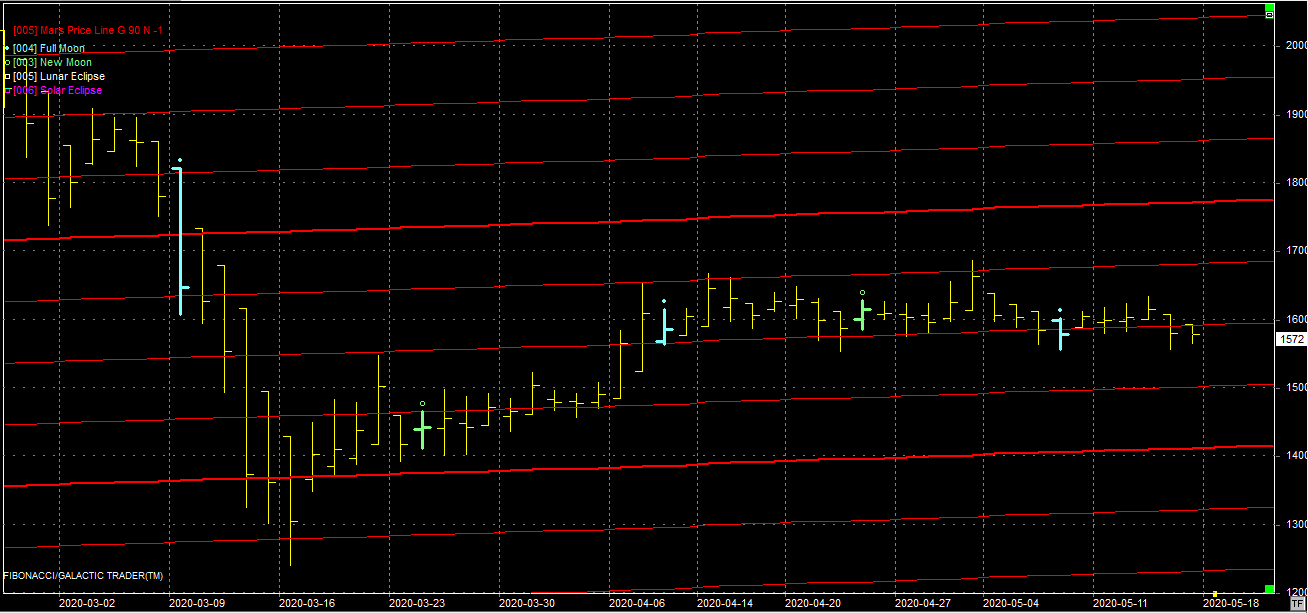Click the New Moon bar near 2020-03-23
The image size is (1308, 613).
423,428
